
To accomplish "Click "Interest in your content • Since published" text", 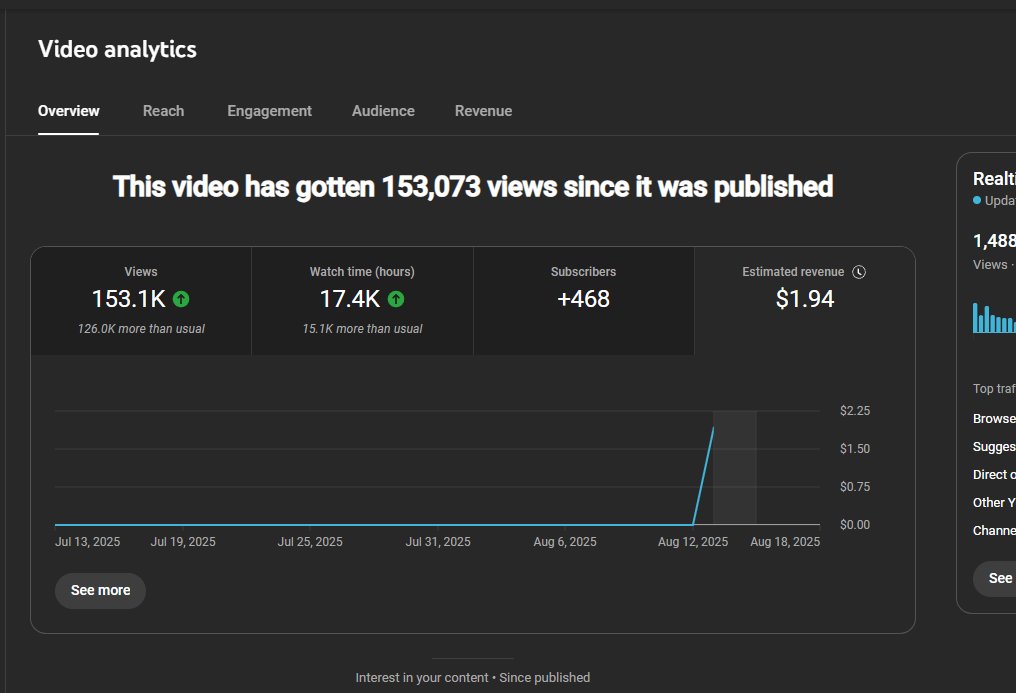I will coord(473,678).
